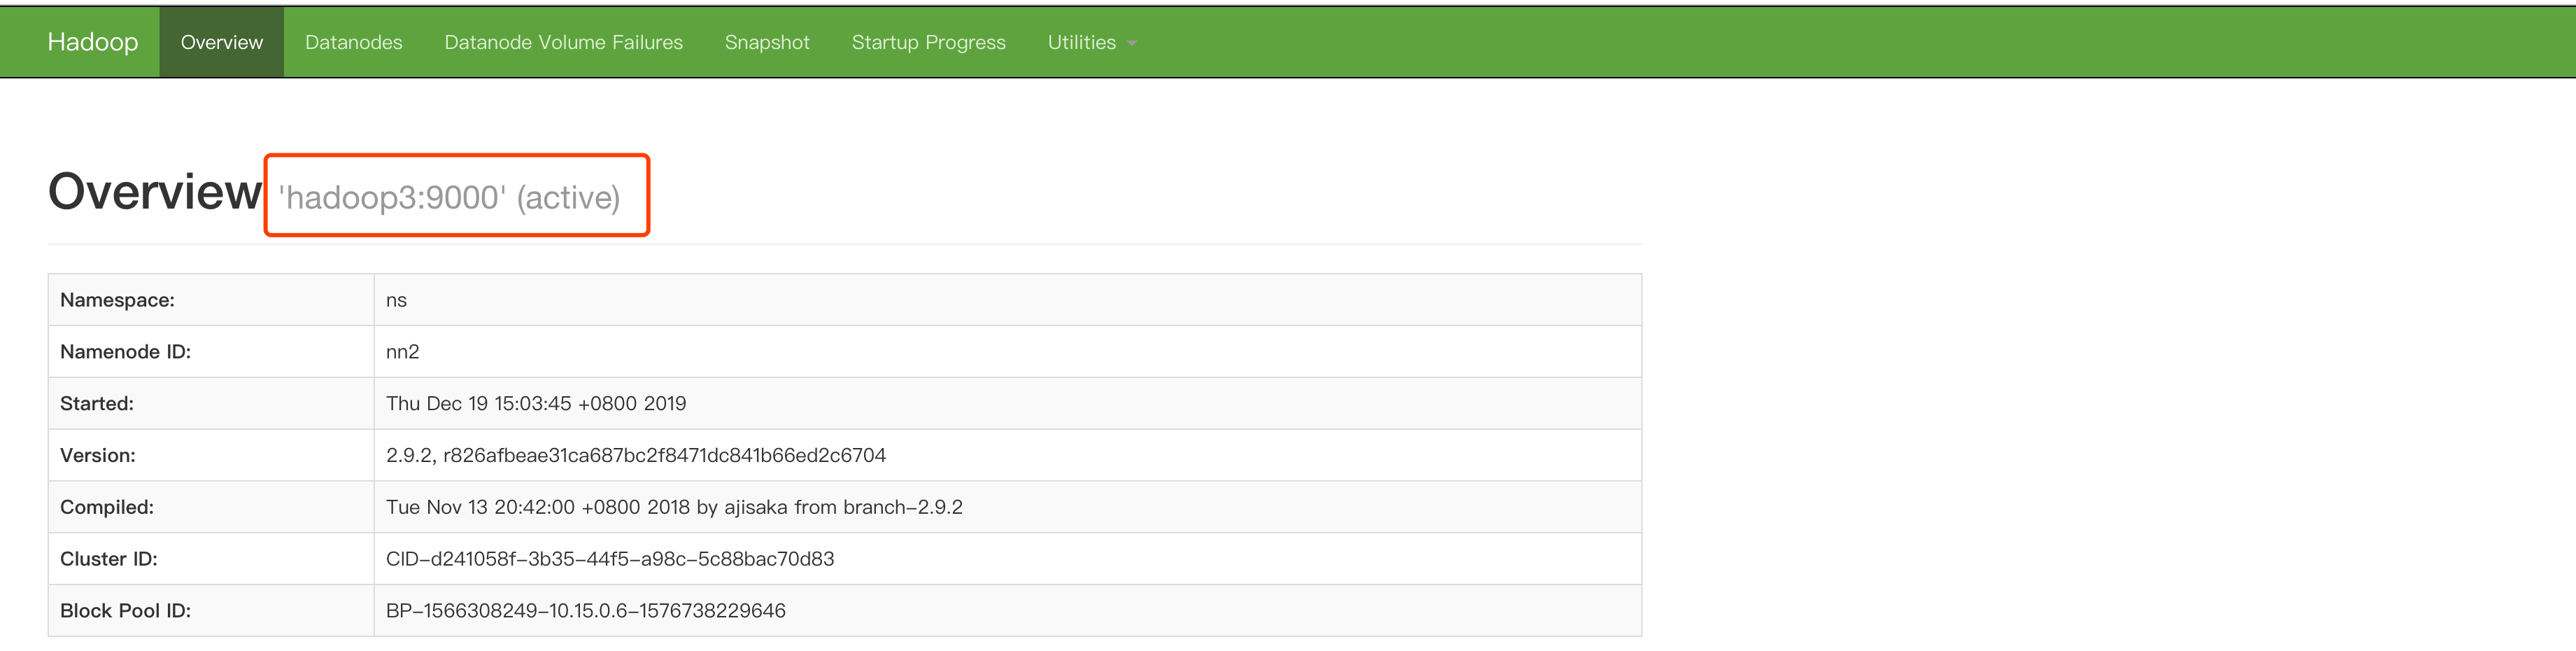View the Startup Progress tab
The width and height of the screenshot is (2576, 651).
(x=928, y=42)
